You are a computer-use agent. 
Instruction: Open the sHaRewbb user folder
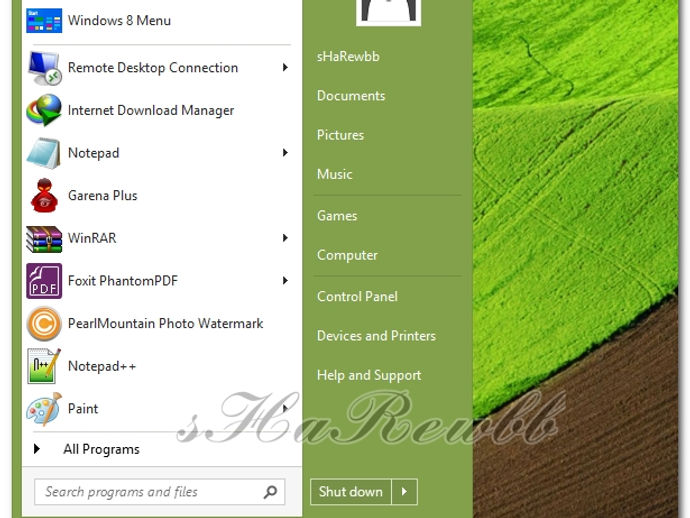click(348, 56)
